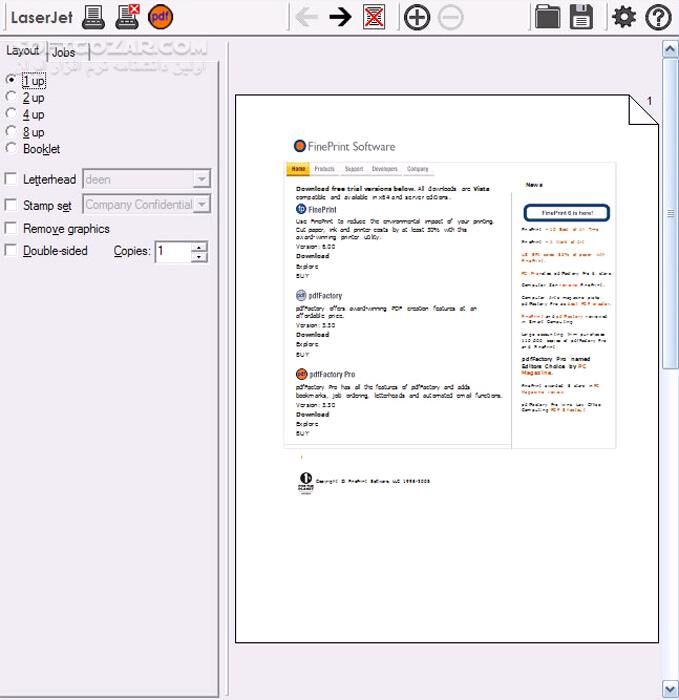Open the Letterhead dropdown showing deen
Screen dimensions: 679x700
click(x=201, y=179)
